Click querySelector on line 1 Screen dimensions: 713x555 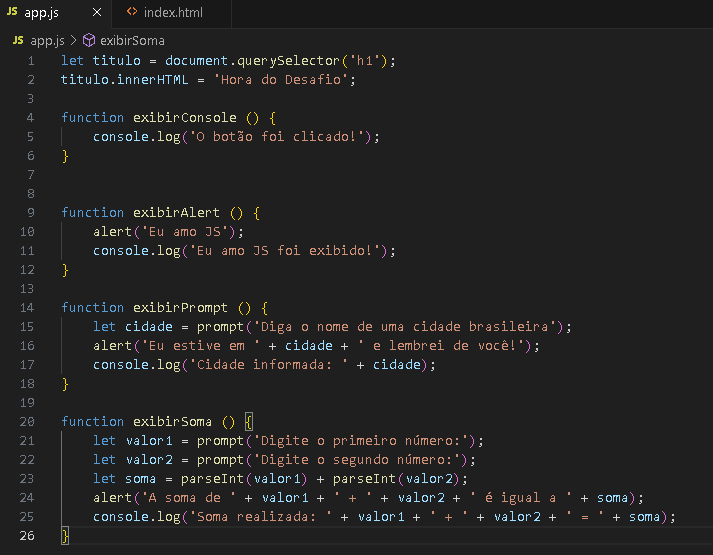(288, 61)
